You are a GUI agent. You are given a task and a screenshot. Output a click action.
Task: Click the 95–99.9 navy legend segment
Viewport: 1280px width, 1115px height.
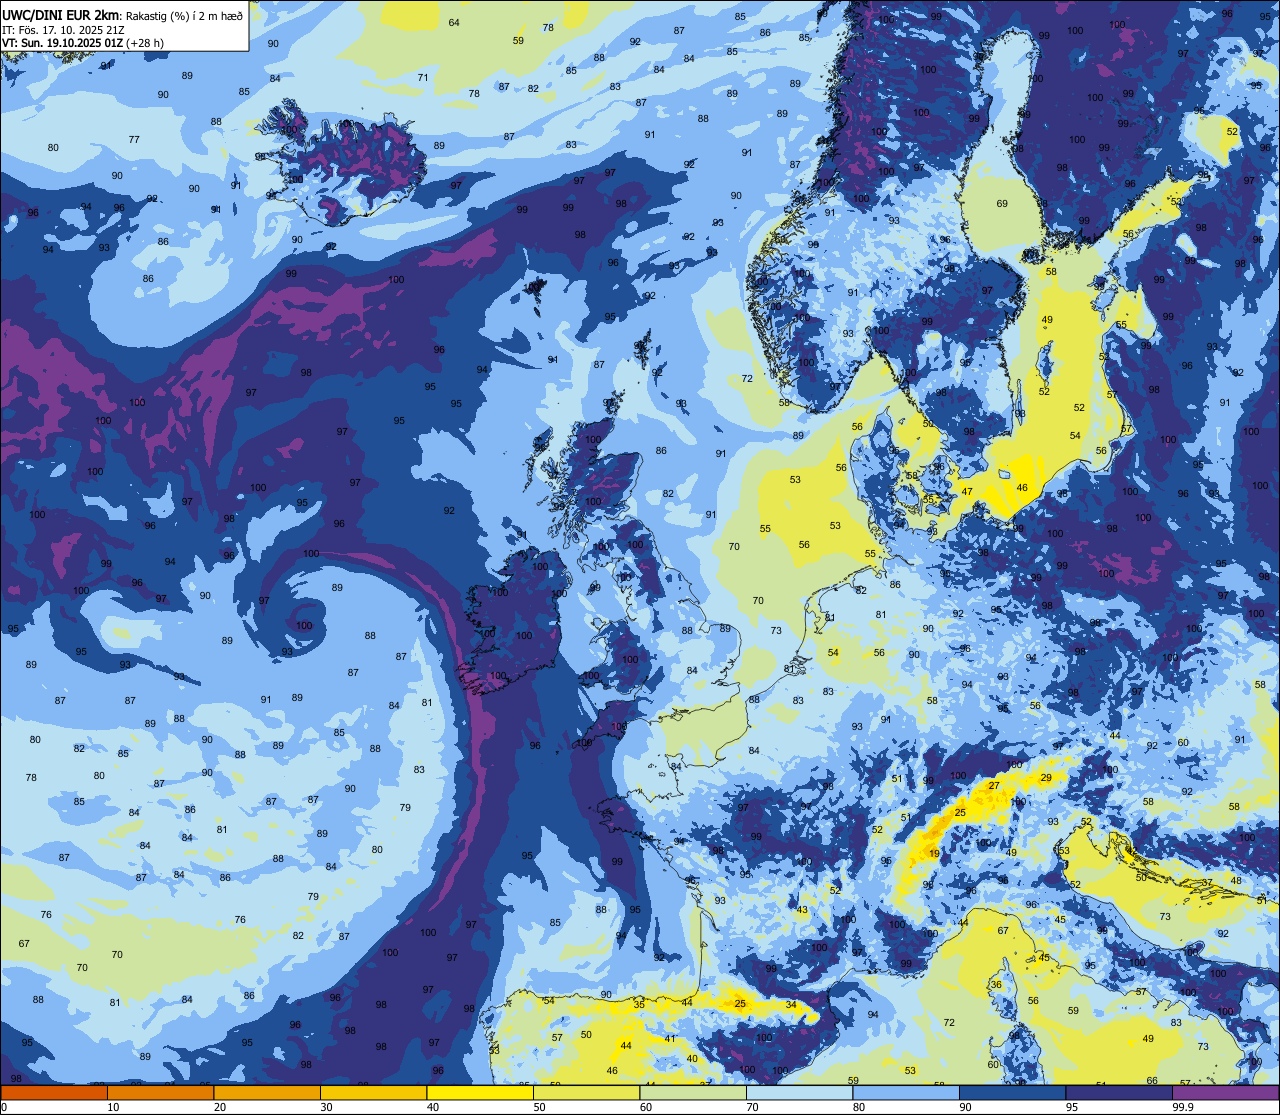pos(1119,1092)
